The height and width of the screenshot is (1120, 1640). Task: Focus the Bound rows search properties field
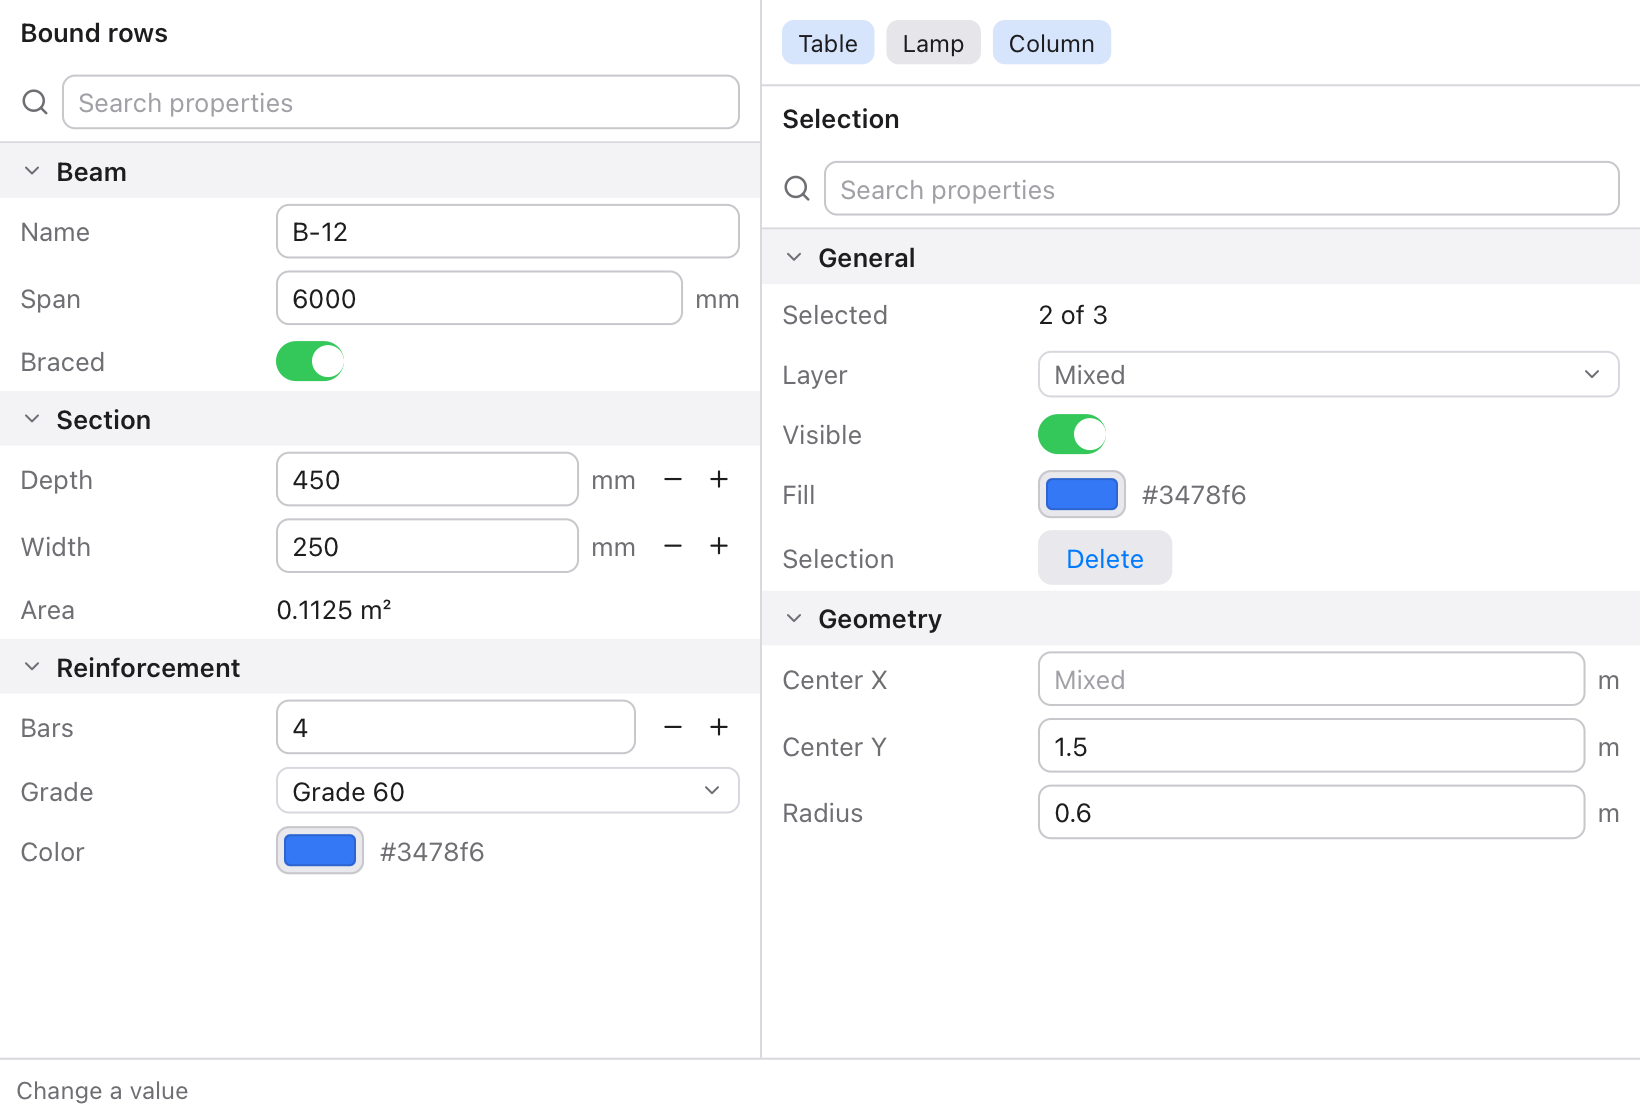401,102
